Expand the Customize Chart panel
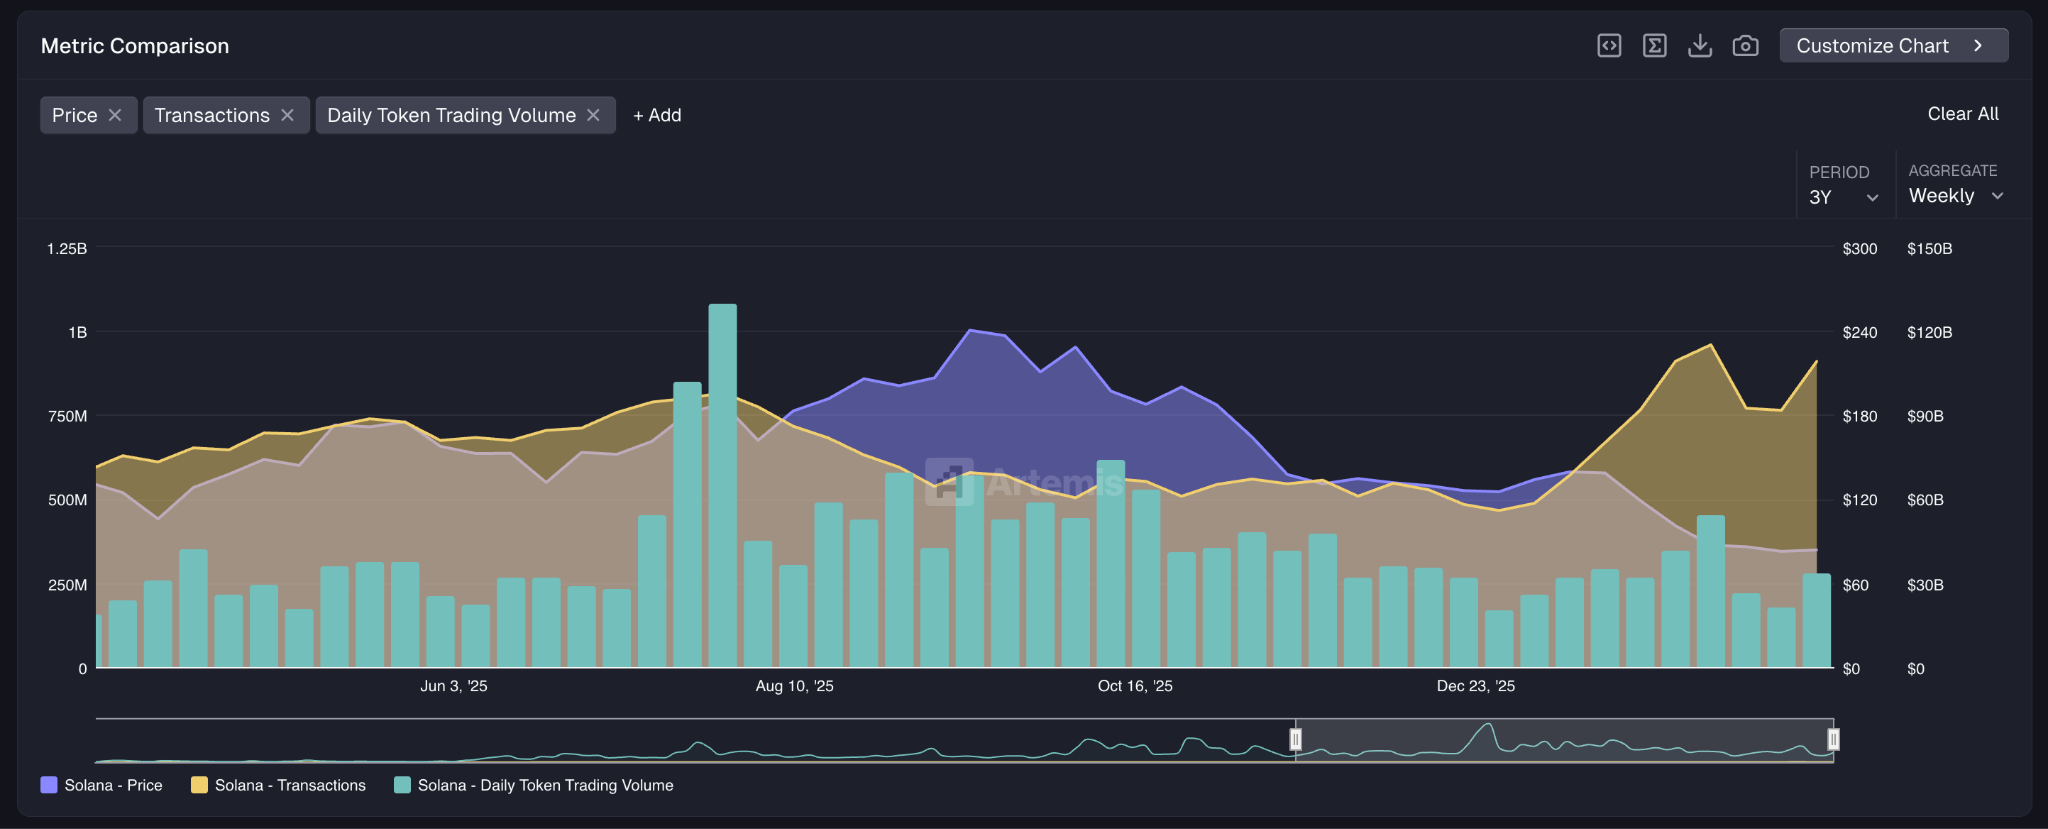 1893,46
